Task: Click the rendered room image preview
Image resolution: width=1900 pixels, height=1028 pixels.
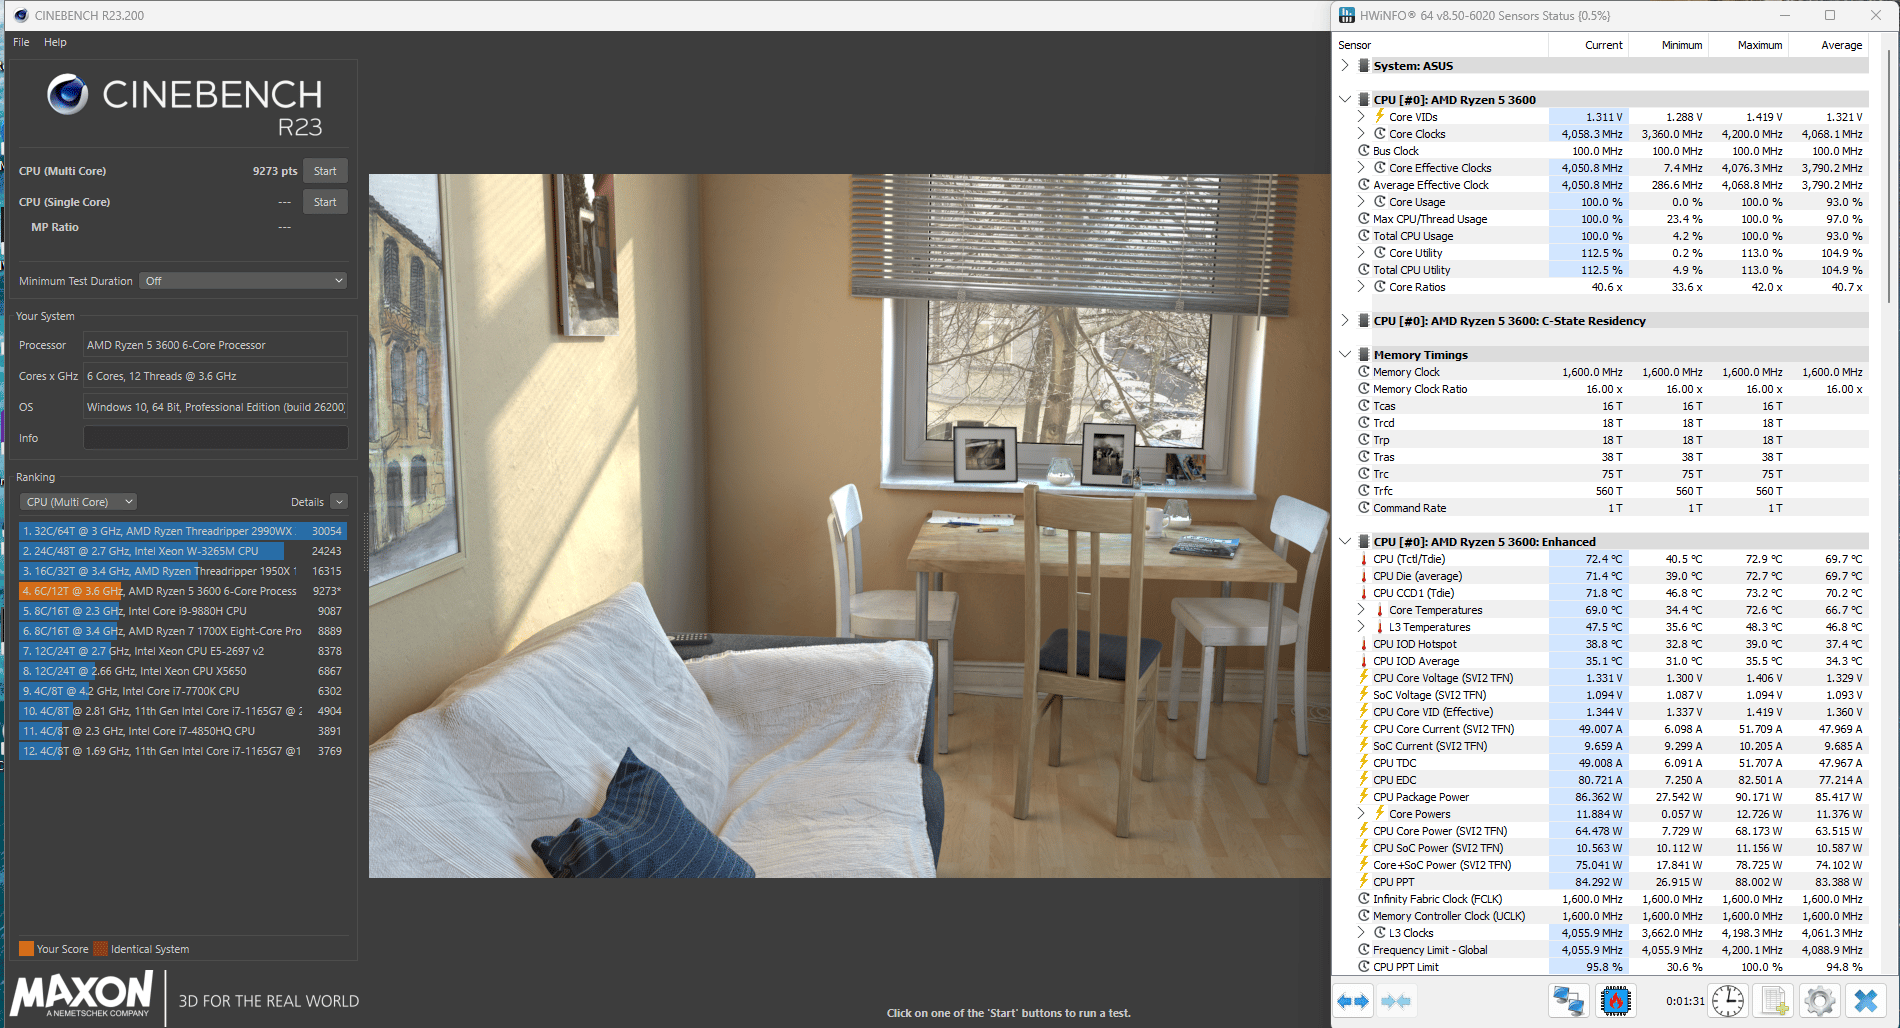Action: [849, 526]
